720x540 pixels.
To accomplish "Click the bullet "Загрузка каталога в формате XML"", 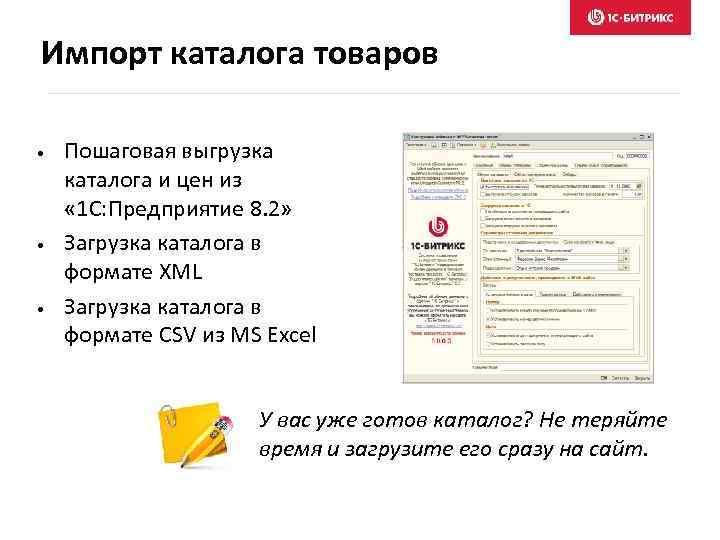I will (x=162, y=258).
